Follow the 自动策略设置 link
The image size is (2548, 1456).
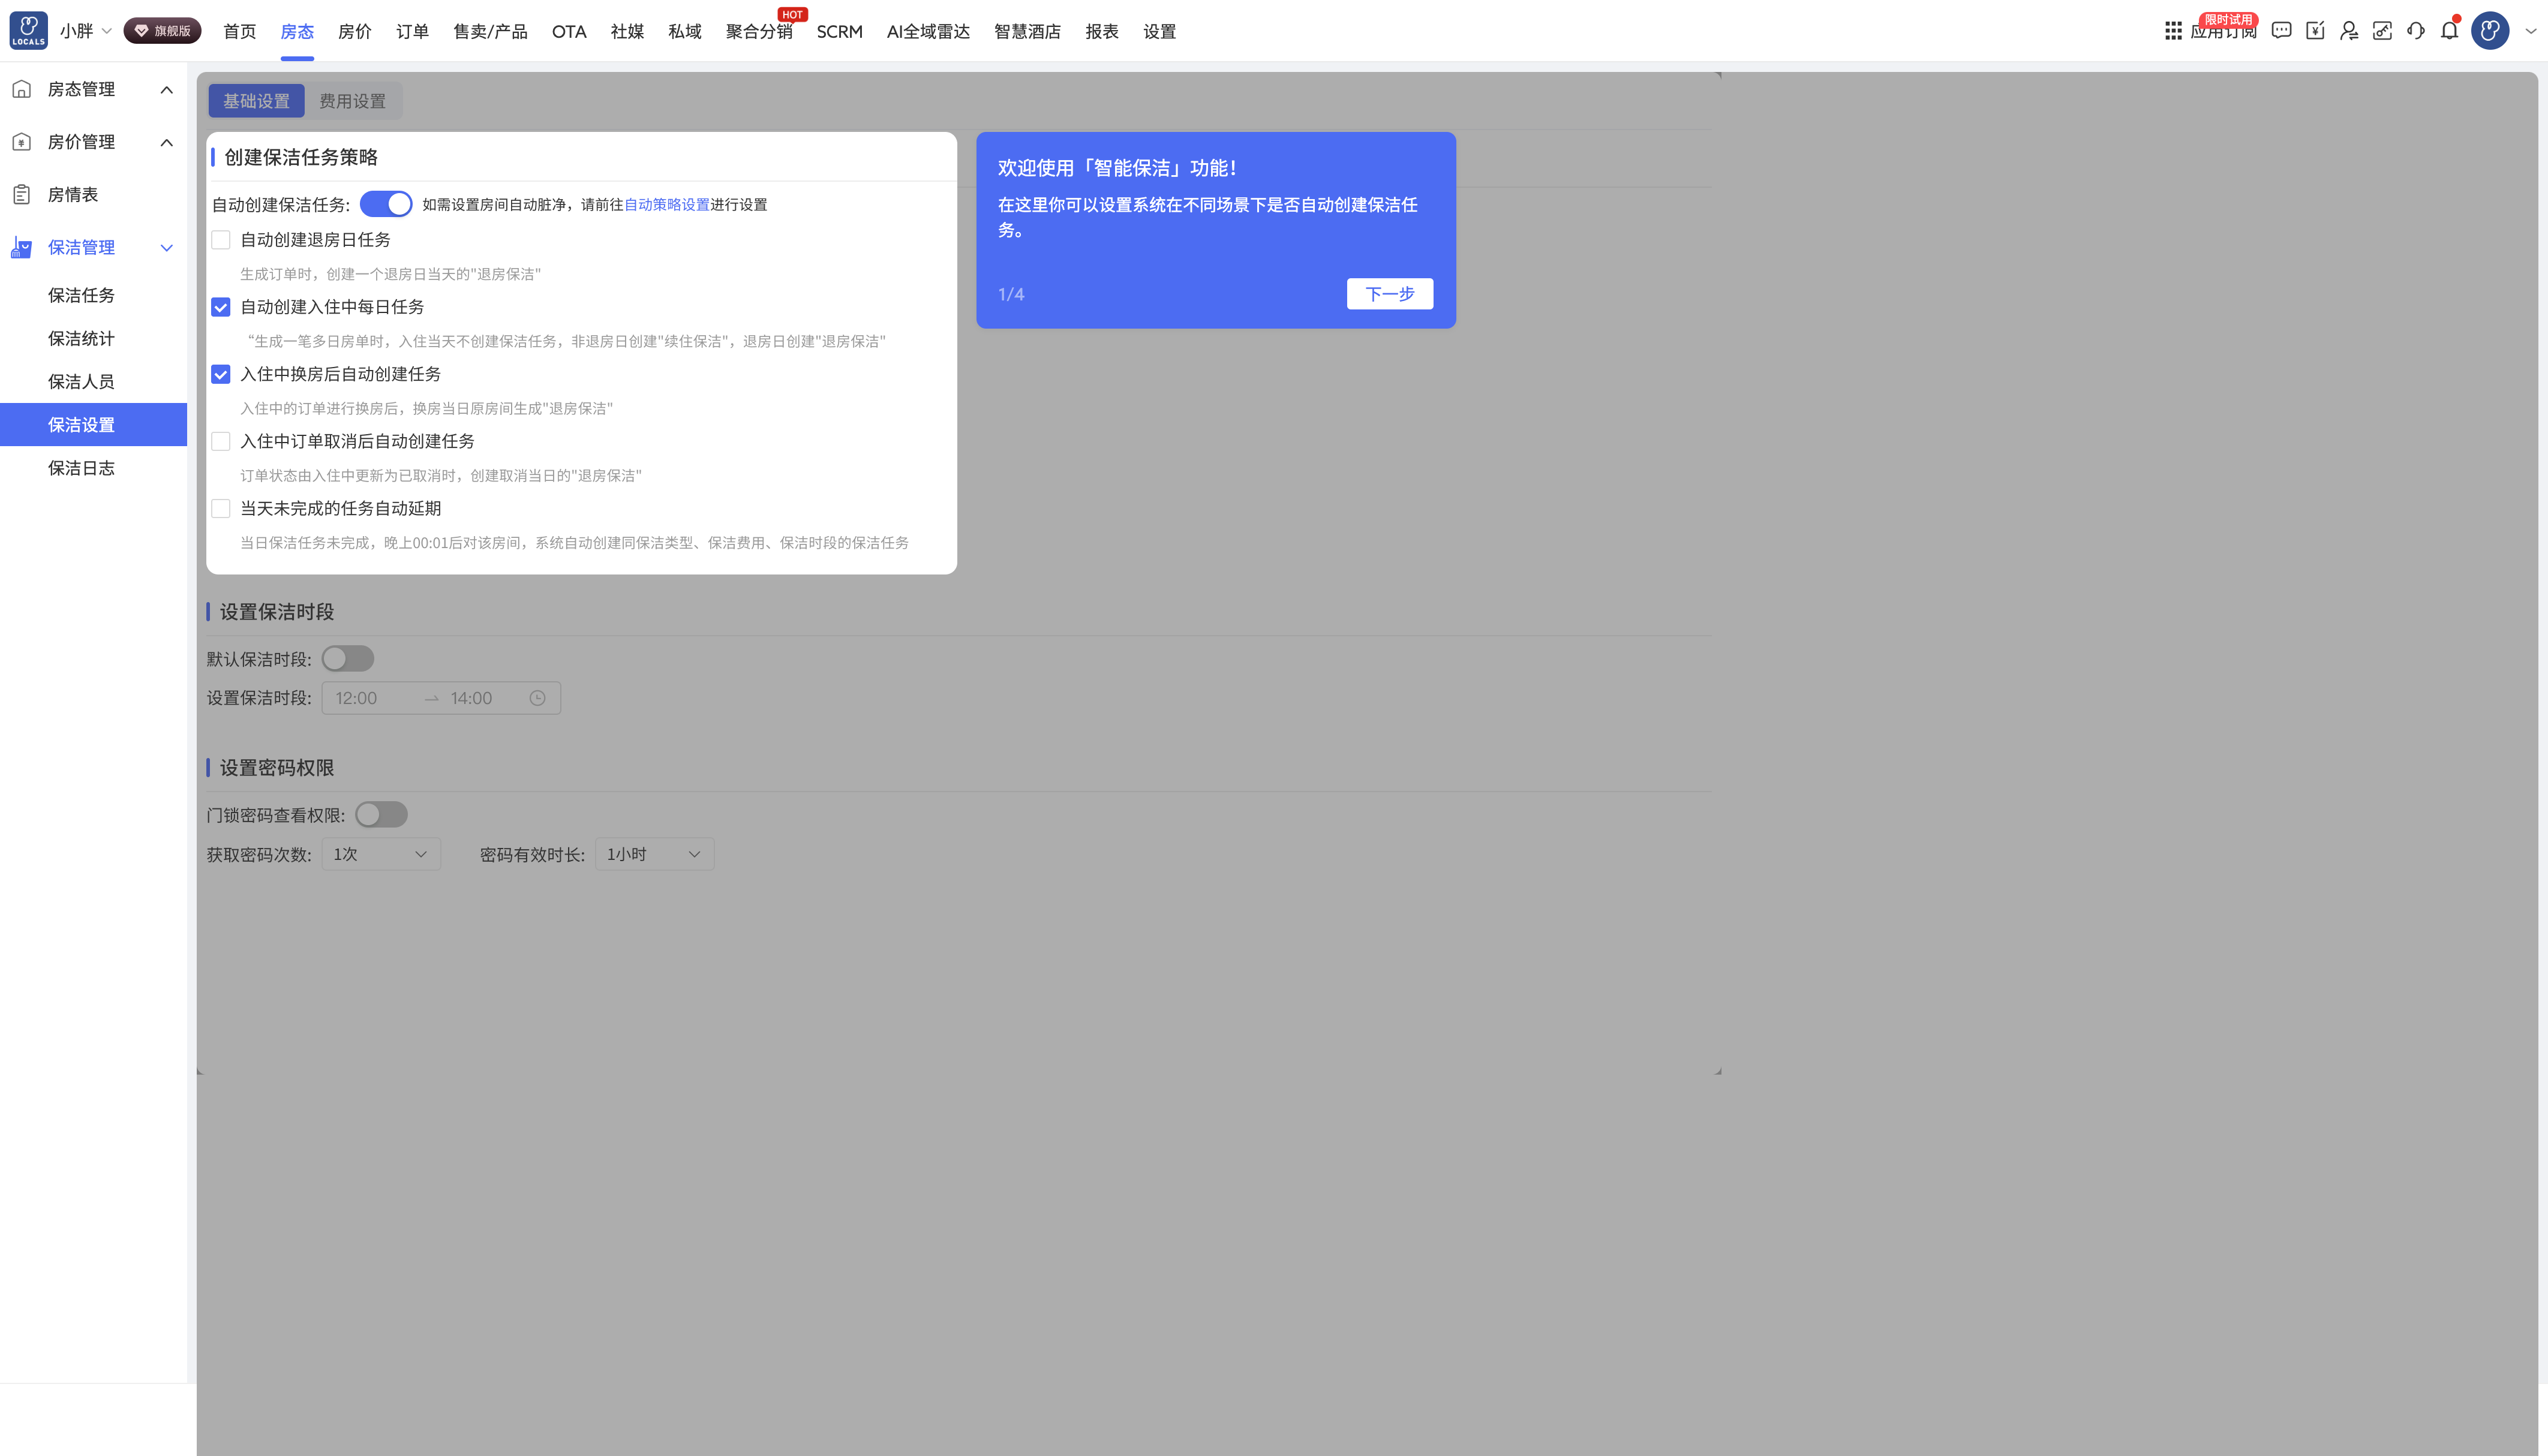tap(667, 204)
